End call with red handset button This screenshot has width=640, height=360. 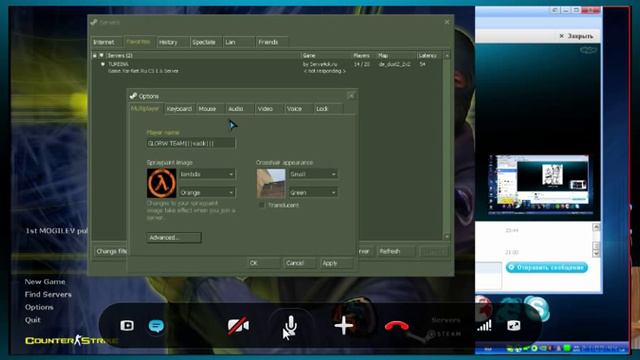tap(396, 326)
